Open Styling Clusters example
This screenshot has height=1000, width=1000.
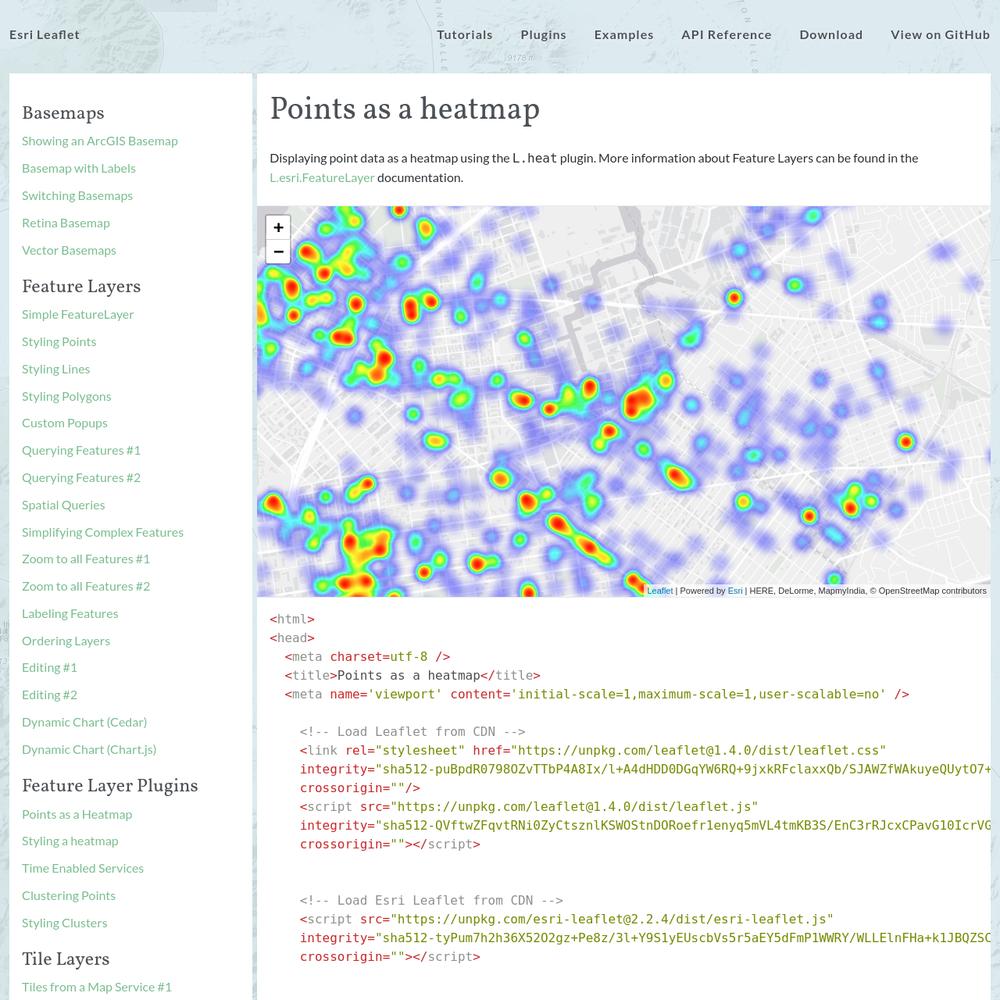[x=64, y=924]
